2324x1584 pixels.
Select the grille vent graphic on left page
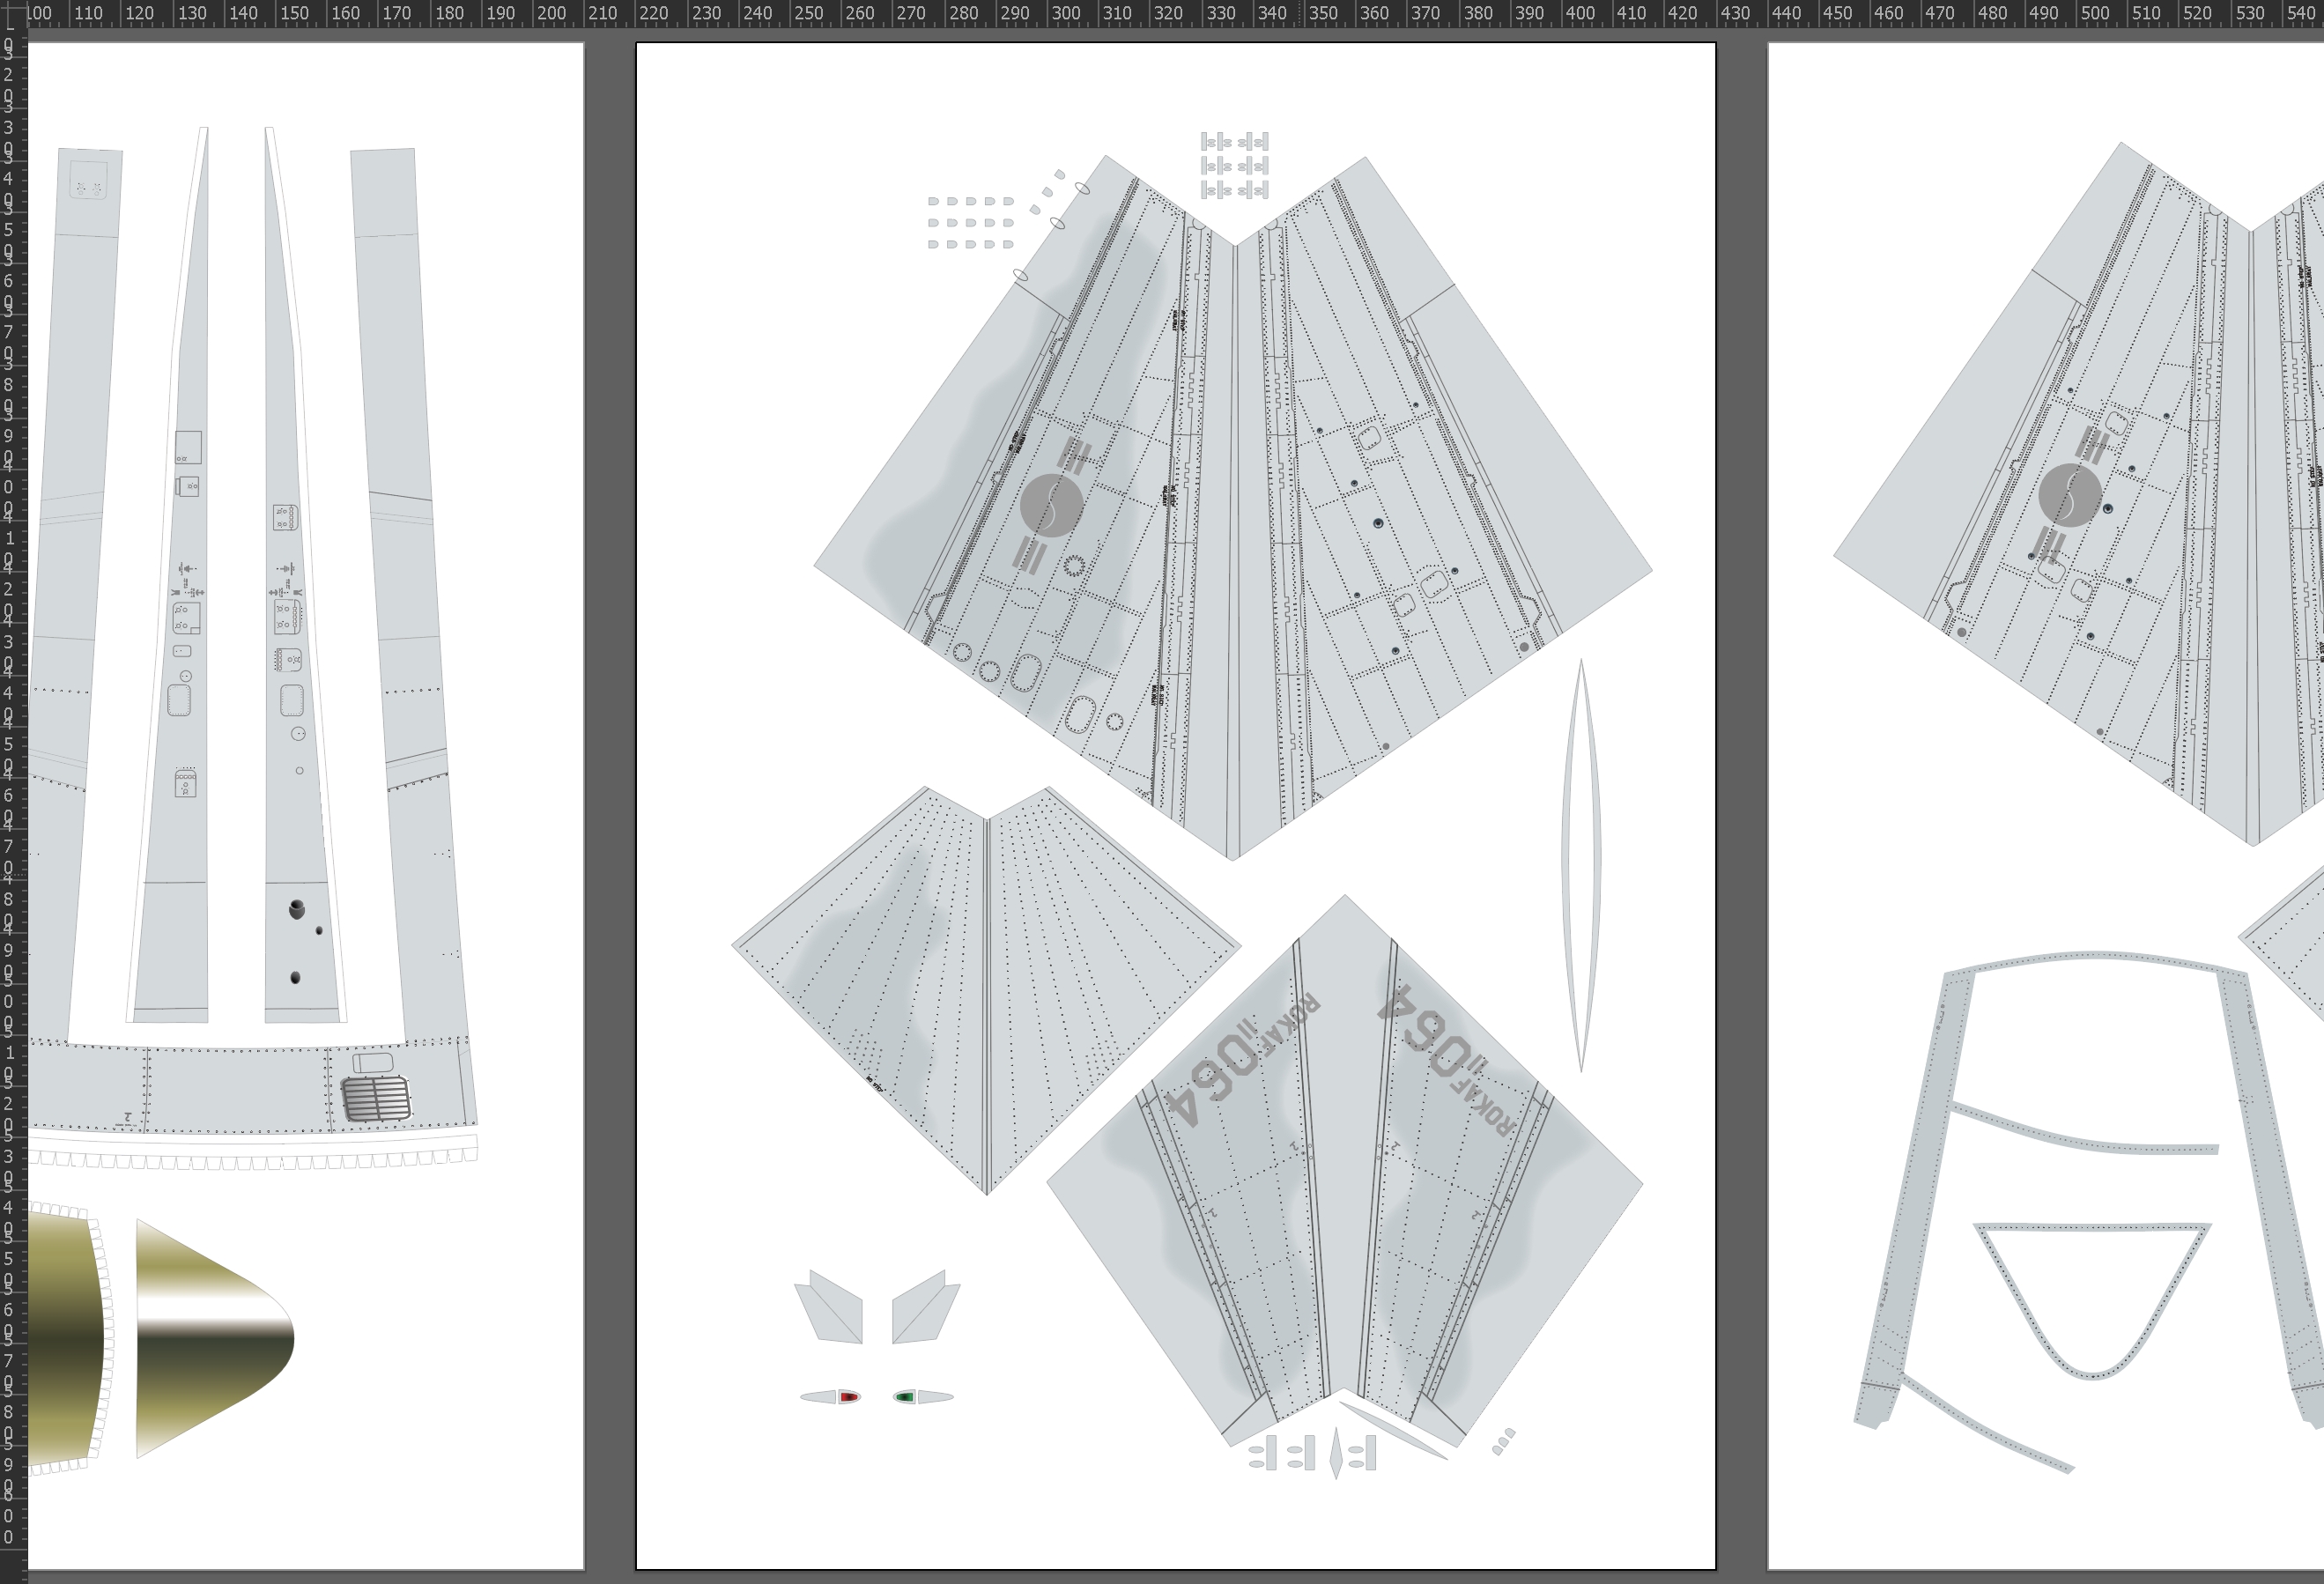[376, 1098]
